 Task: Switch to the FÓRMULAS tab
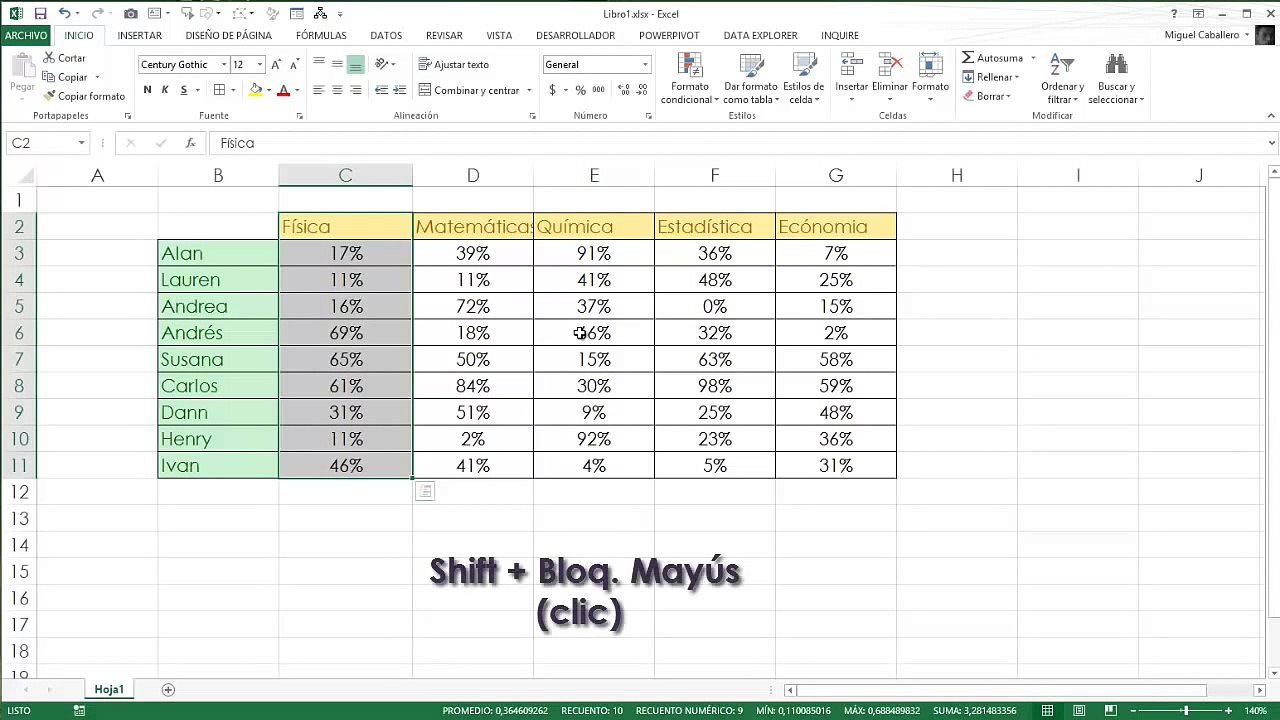(321, 35)
